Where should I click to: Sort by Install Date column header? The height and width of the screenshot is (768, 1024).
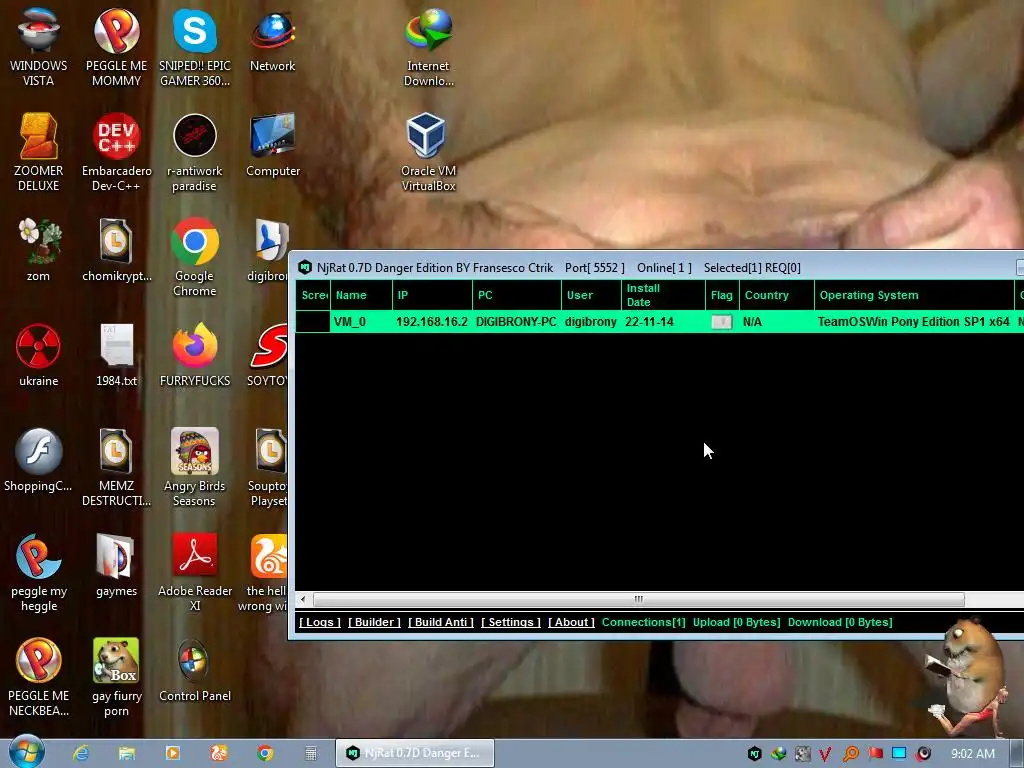click(x=663, y=295)
